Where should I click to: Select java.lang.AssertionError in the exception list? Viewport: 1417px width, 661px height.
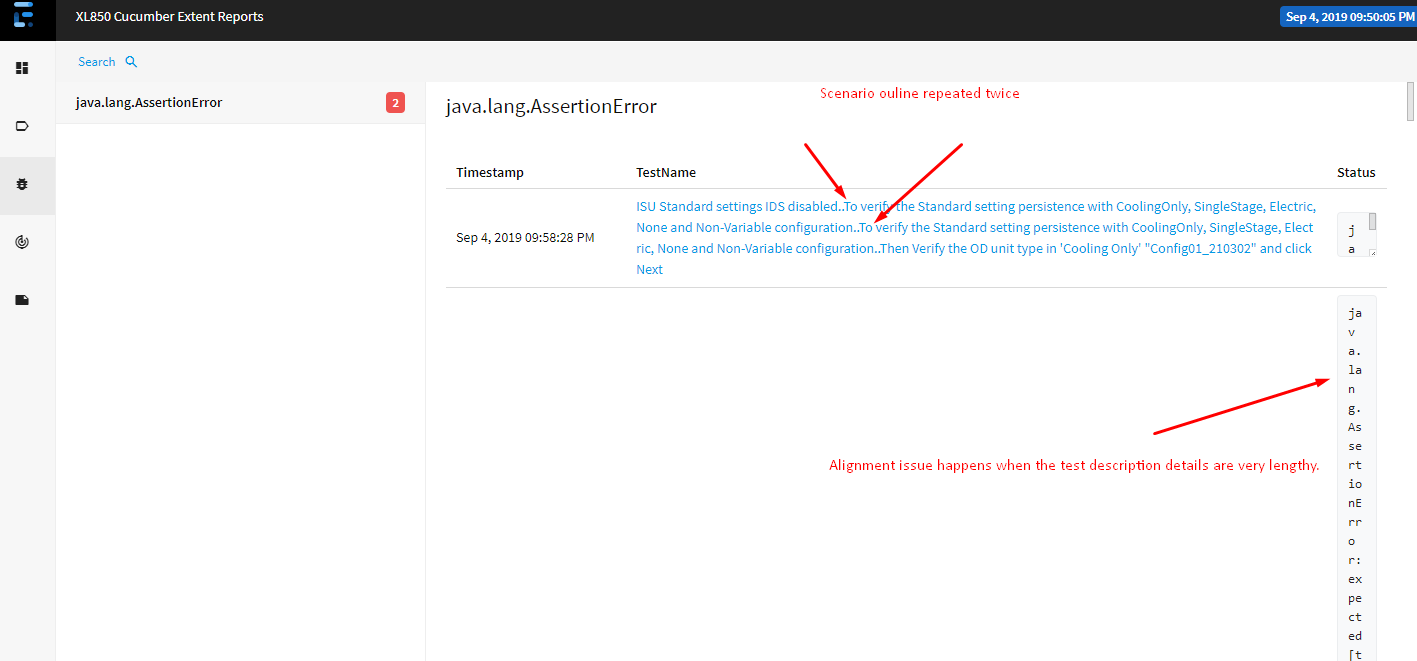[240, 103]
